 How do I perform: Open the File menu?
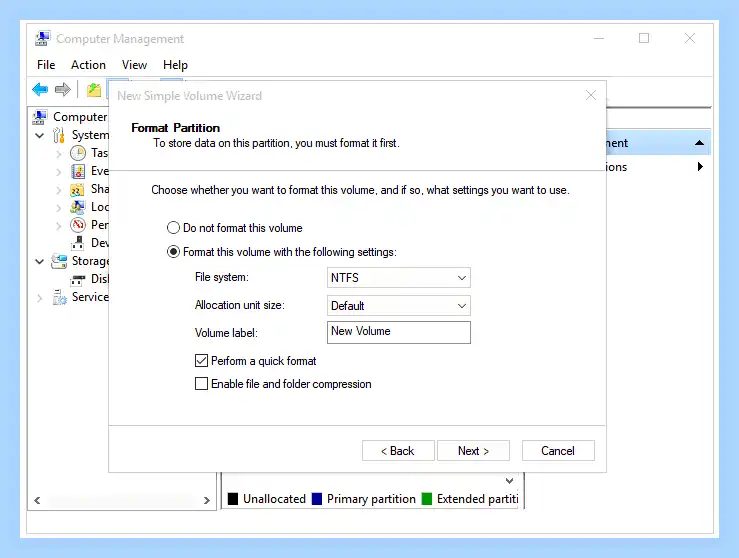[x=46, y=65]
